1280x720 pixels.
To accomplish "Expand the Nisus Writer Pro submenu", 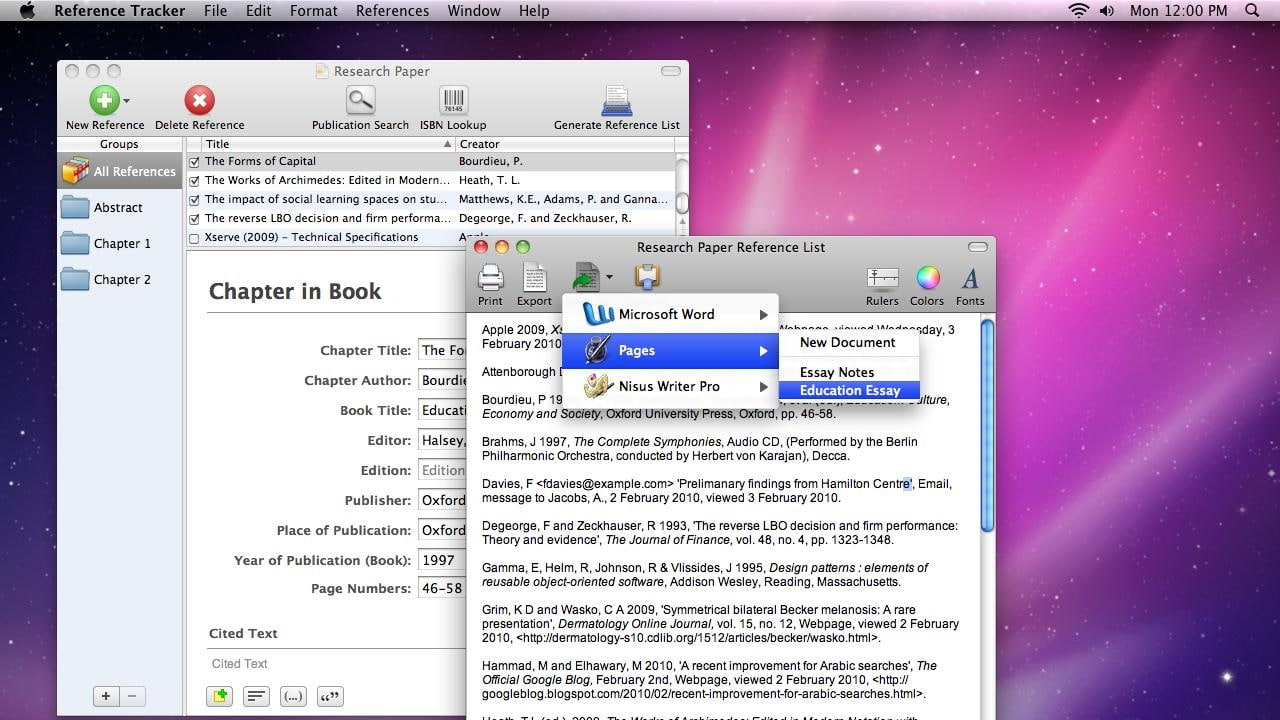I will [670, 386].
